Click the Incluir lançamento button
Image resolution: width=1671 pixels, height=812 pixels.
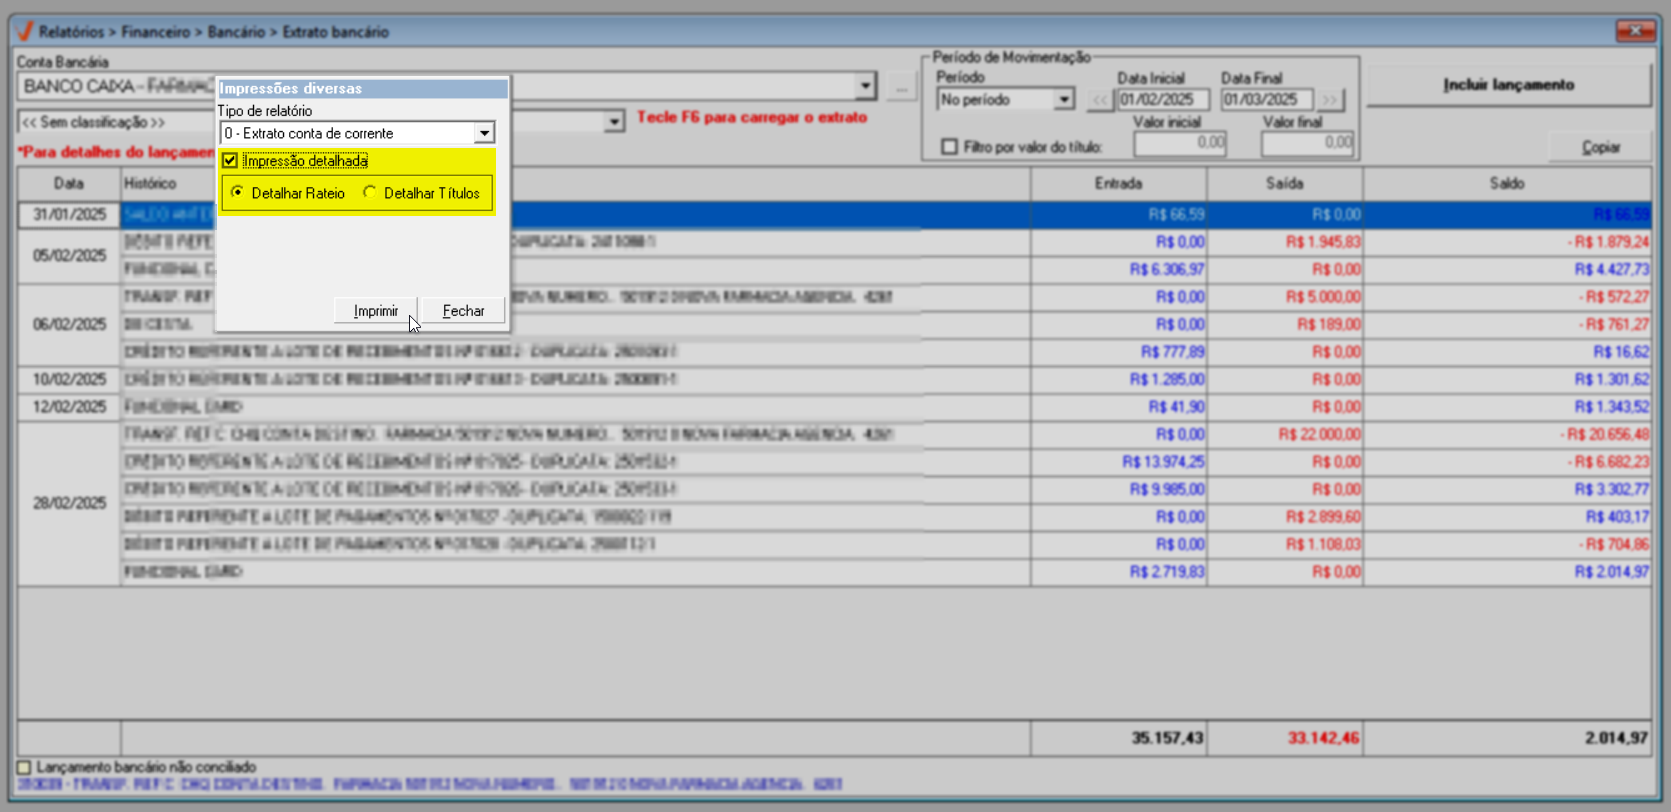[1508, 85]
